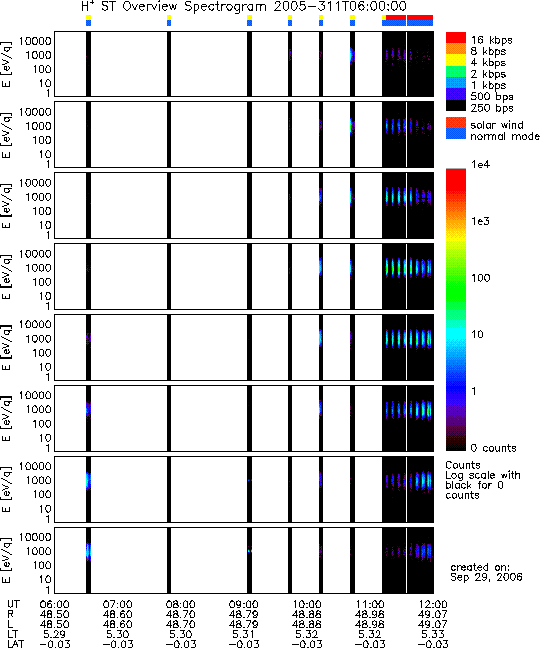Click the 'UT' row label

pos(13,605)
